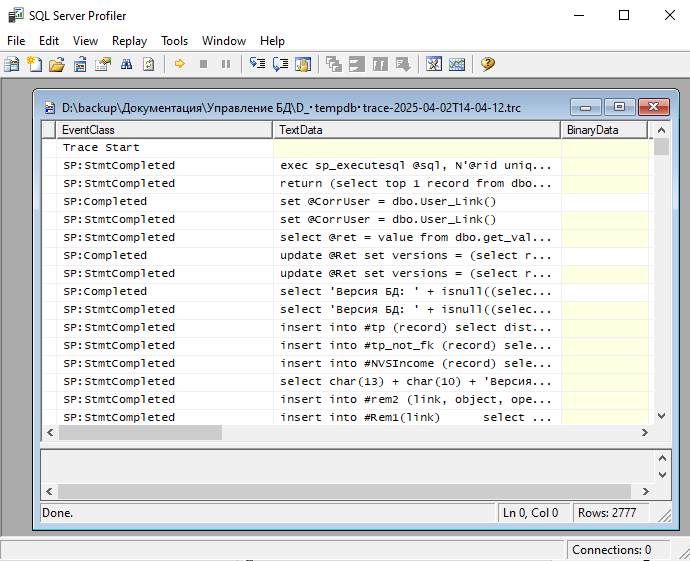Minimize the trace child window

585,107
